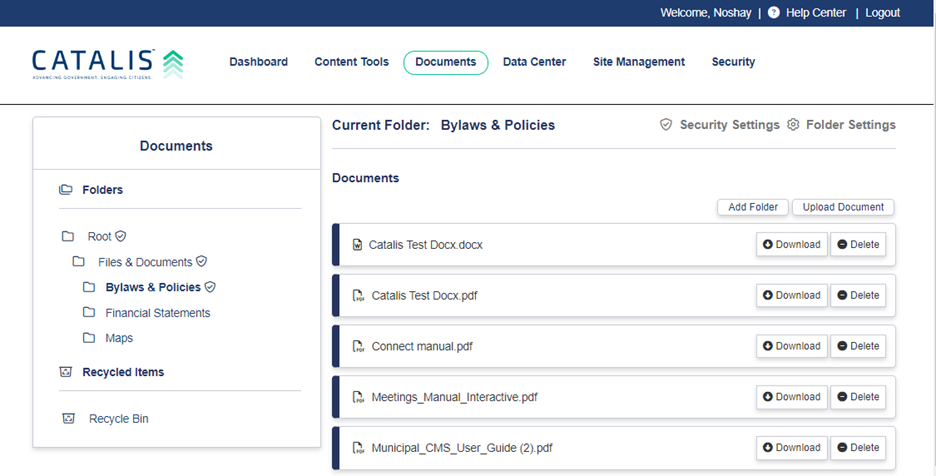Click the Folder Settings gear icon
Image resolution: width=936 pixels, height=476 pixels.
[x=793, y=125]
